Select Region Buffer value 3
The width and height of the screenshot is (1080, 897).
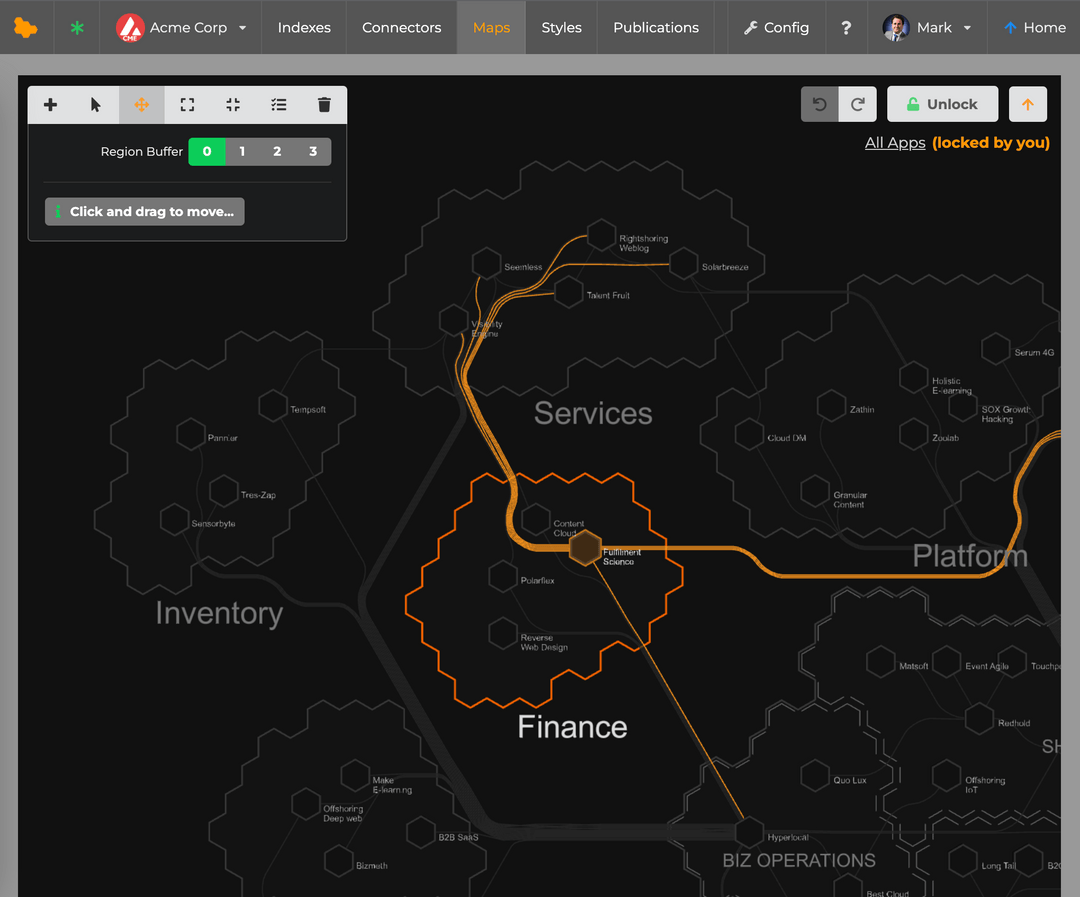pyautogui.click(x=313, y=151)
